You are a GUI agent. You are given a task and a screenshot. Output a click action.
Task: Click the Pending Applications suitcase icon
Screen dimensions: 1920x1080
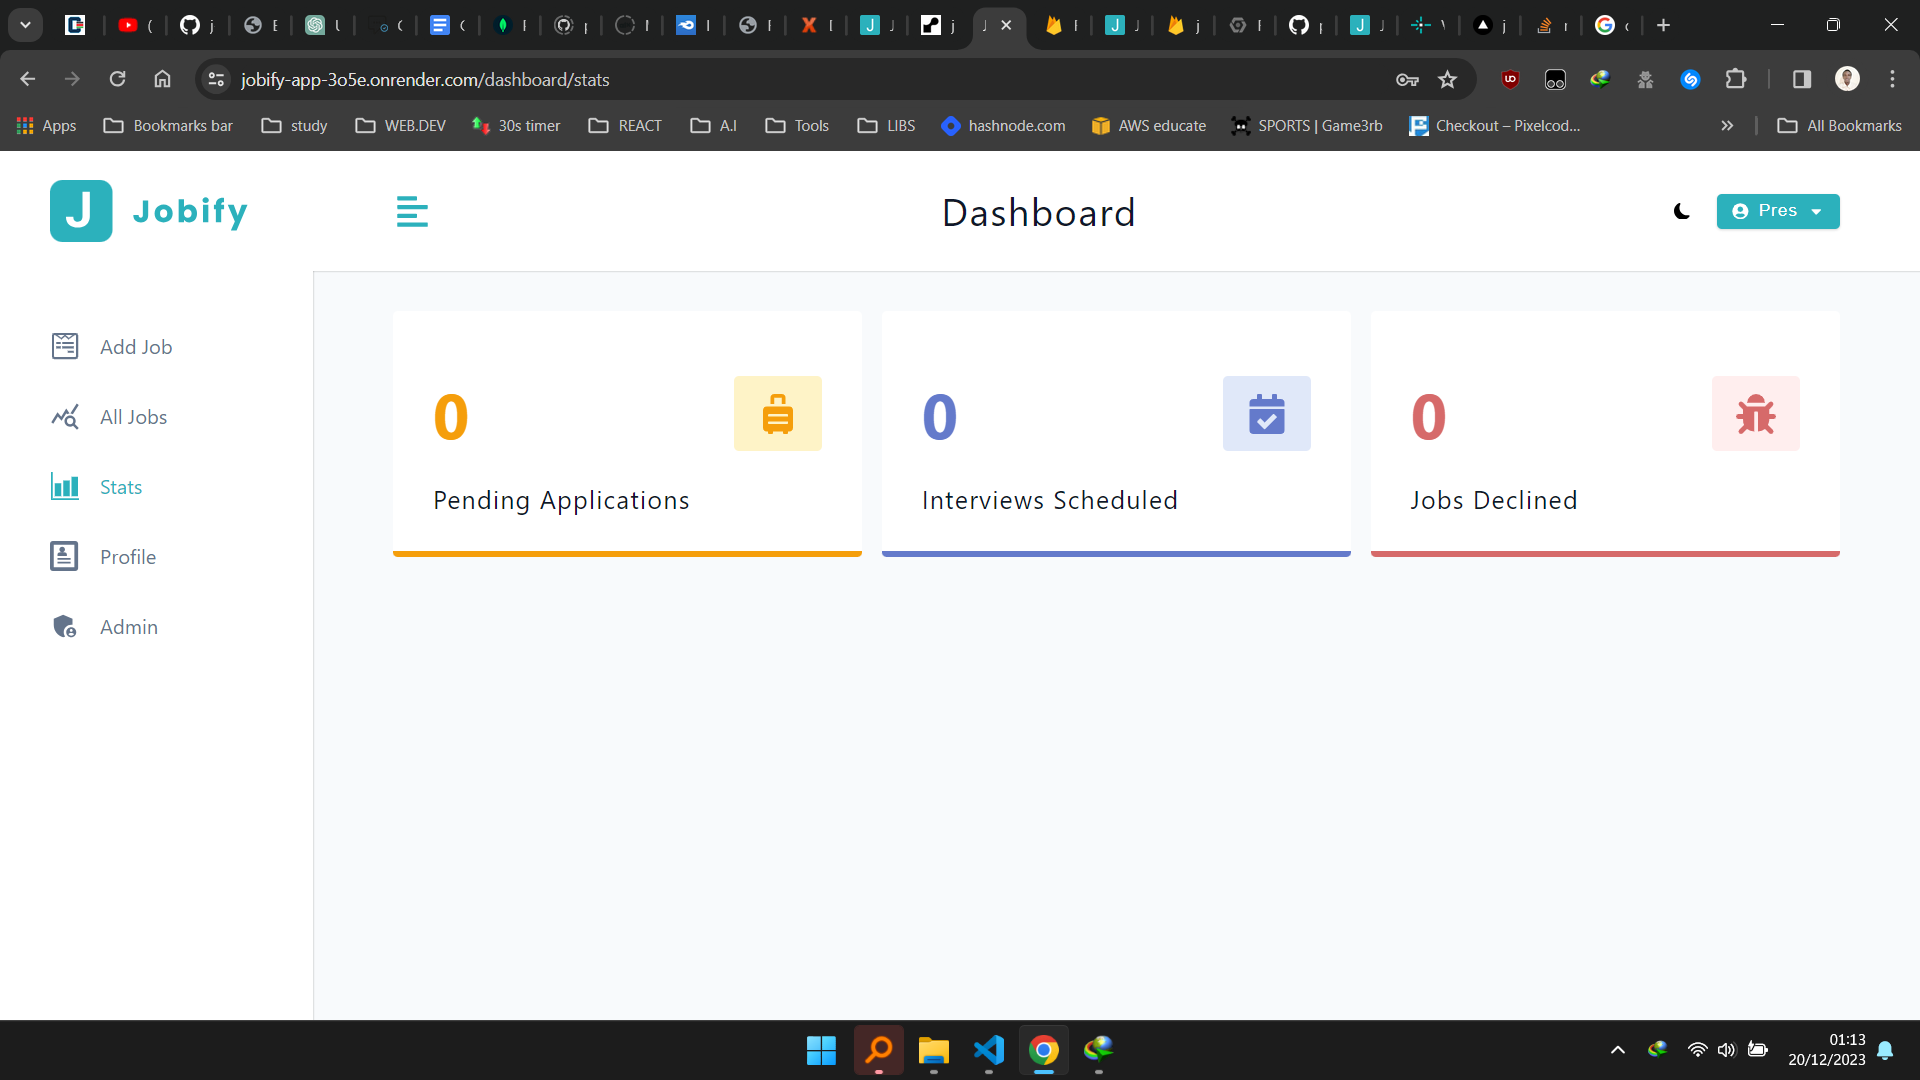(778, 414)
